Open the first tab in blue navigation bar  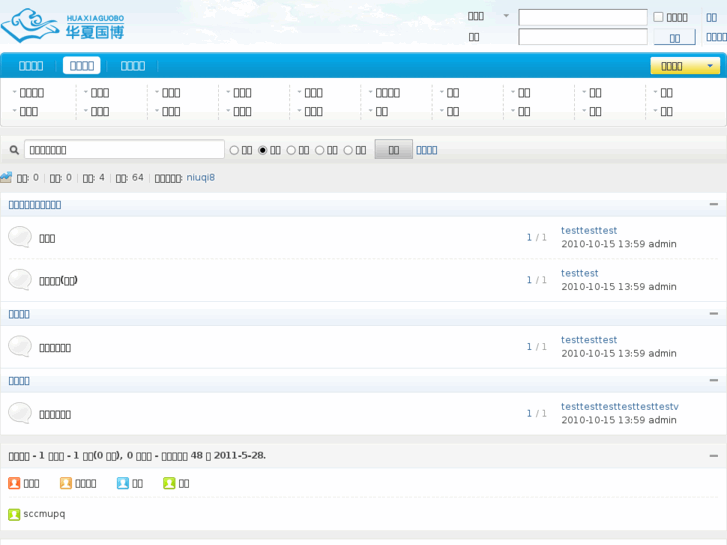coord(31,66)
